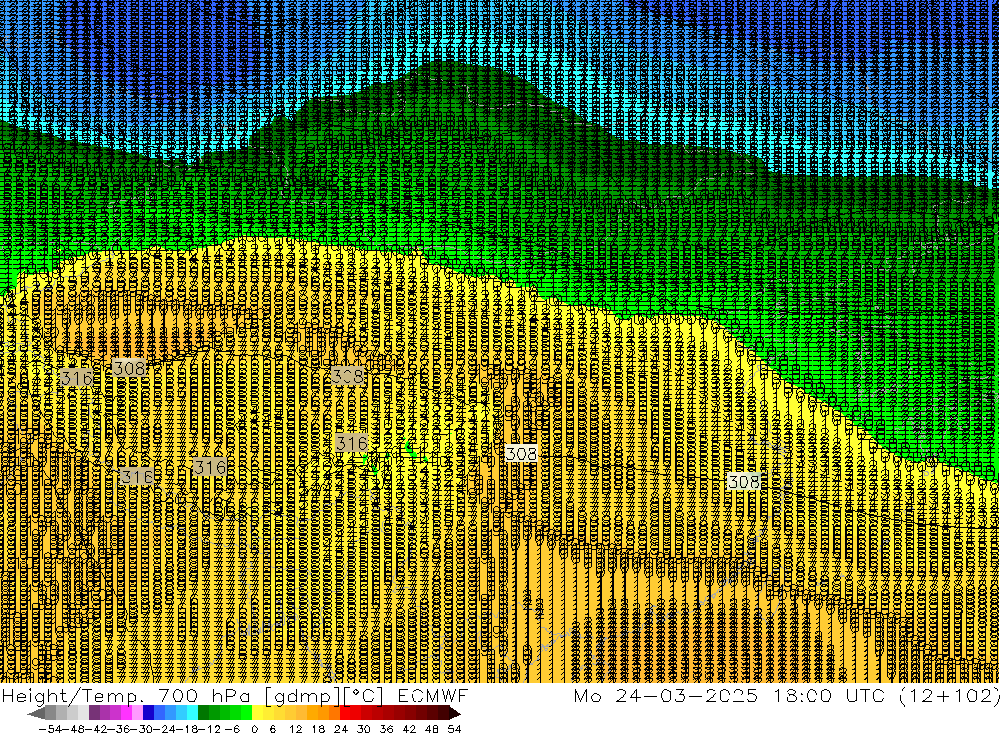Select the dark blue swatch in the legend

148,713
